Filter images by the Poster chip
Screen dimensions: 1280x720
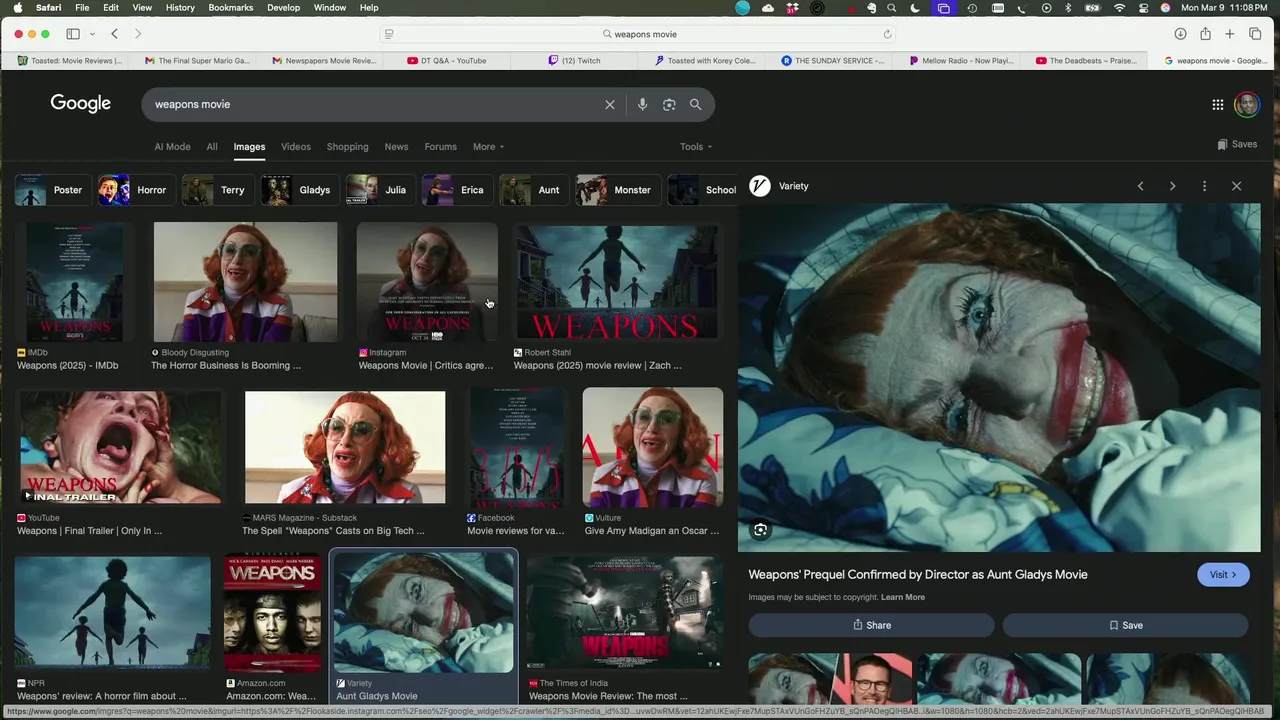(51, 190)
